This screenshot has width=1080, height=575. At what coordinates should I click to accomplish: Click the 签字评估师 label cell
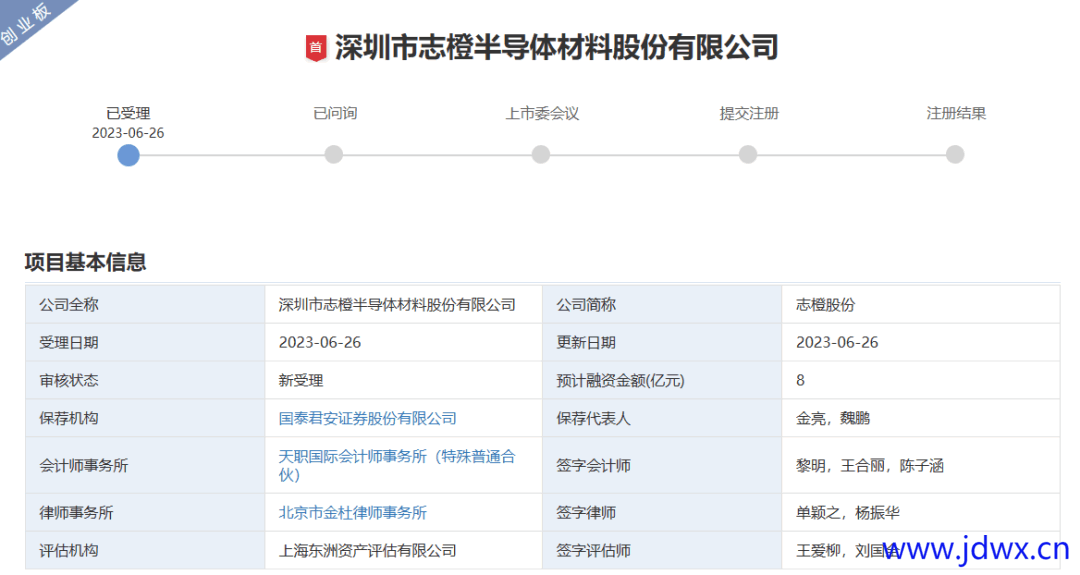pyautogui.click(x=662, y=550)
